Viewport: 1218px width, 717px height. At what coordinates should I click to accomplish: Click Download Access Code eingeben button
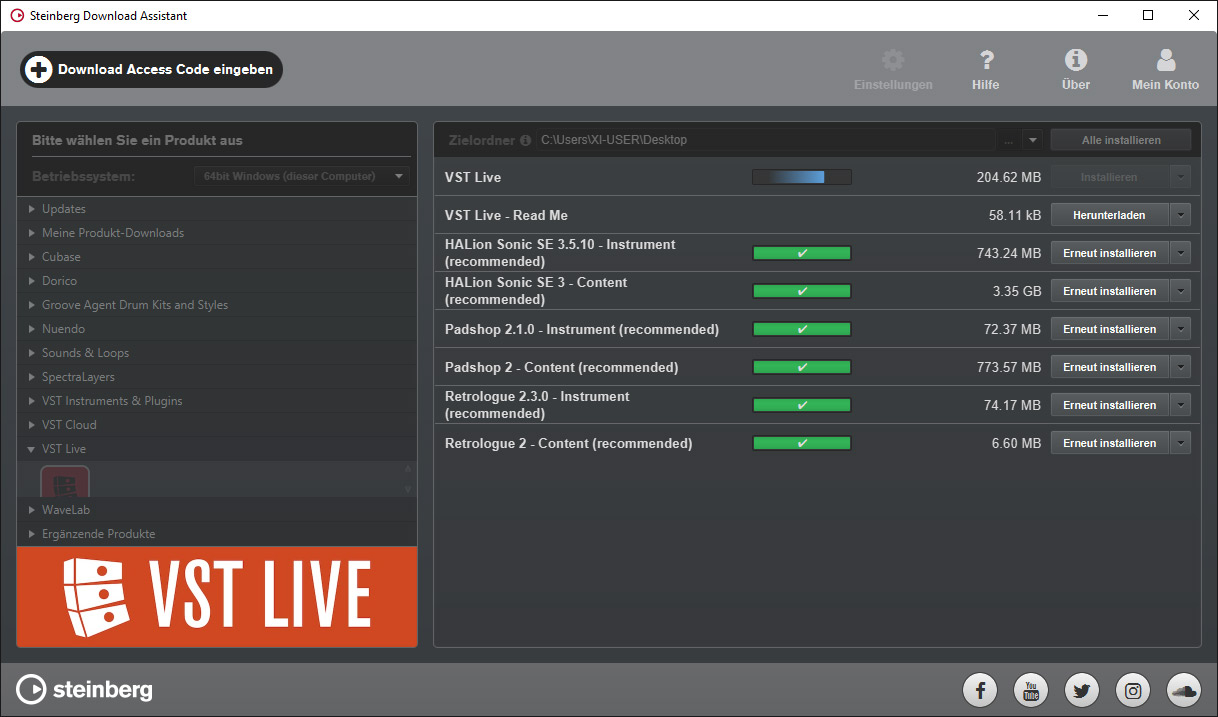(152, 70)
